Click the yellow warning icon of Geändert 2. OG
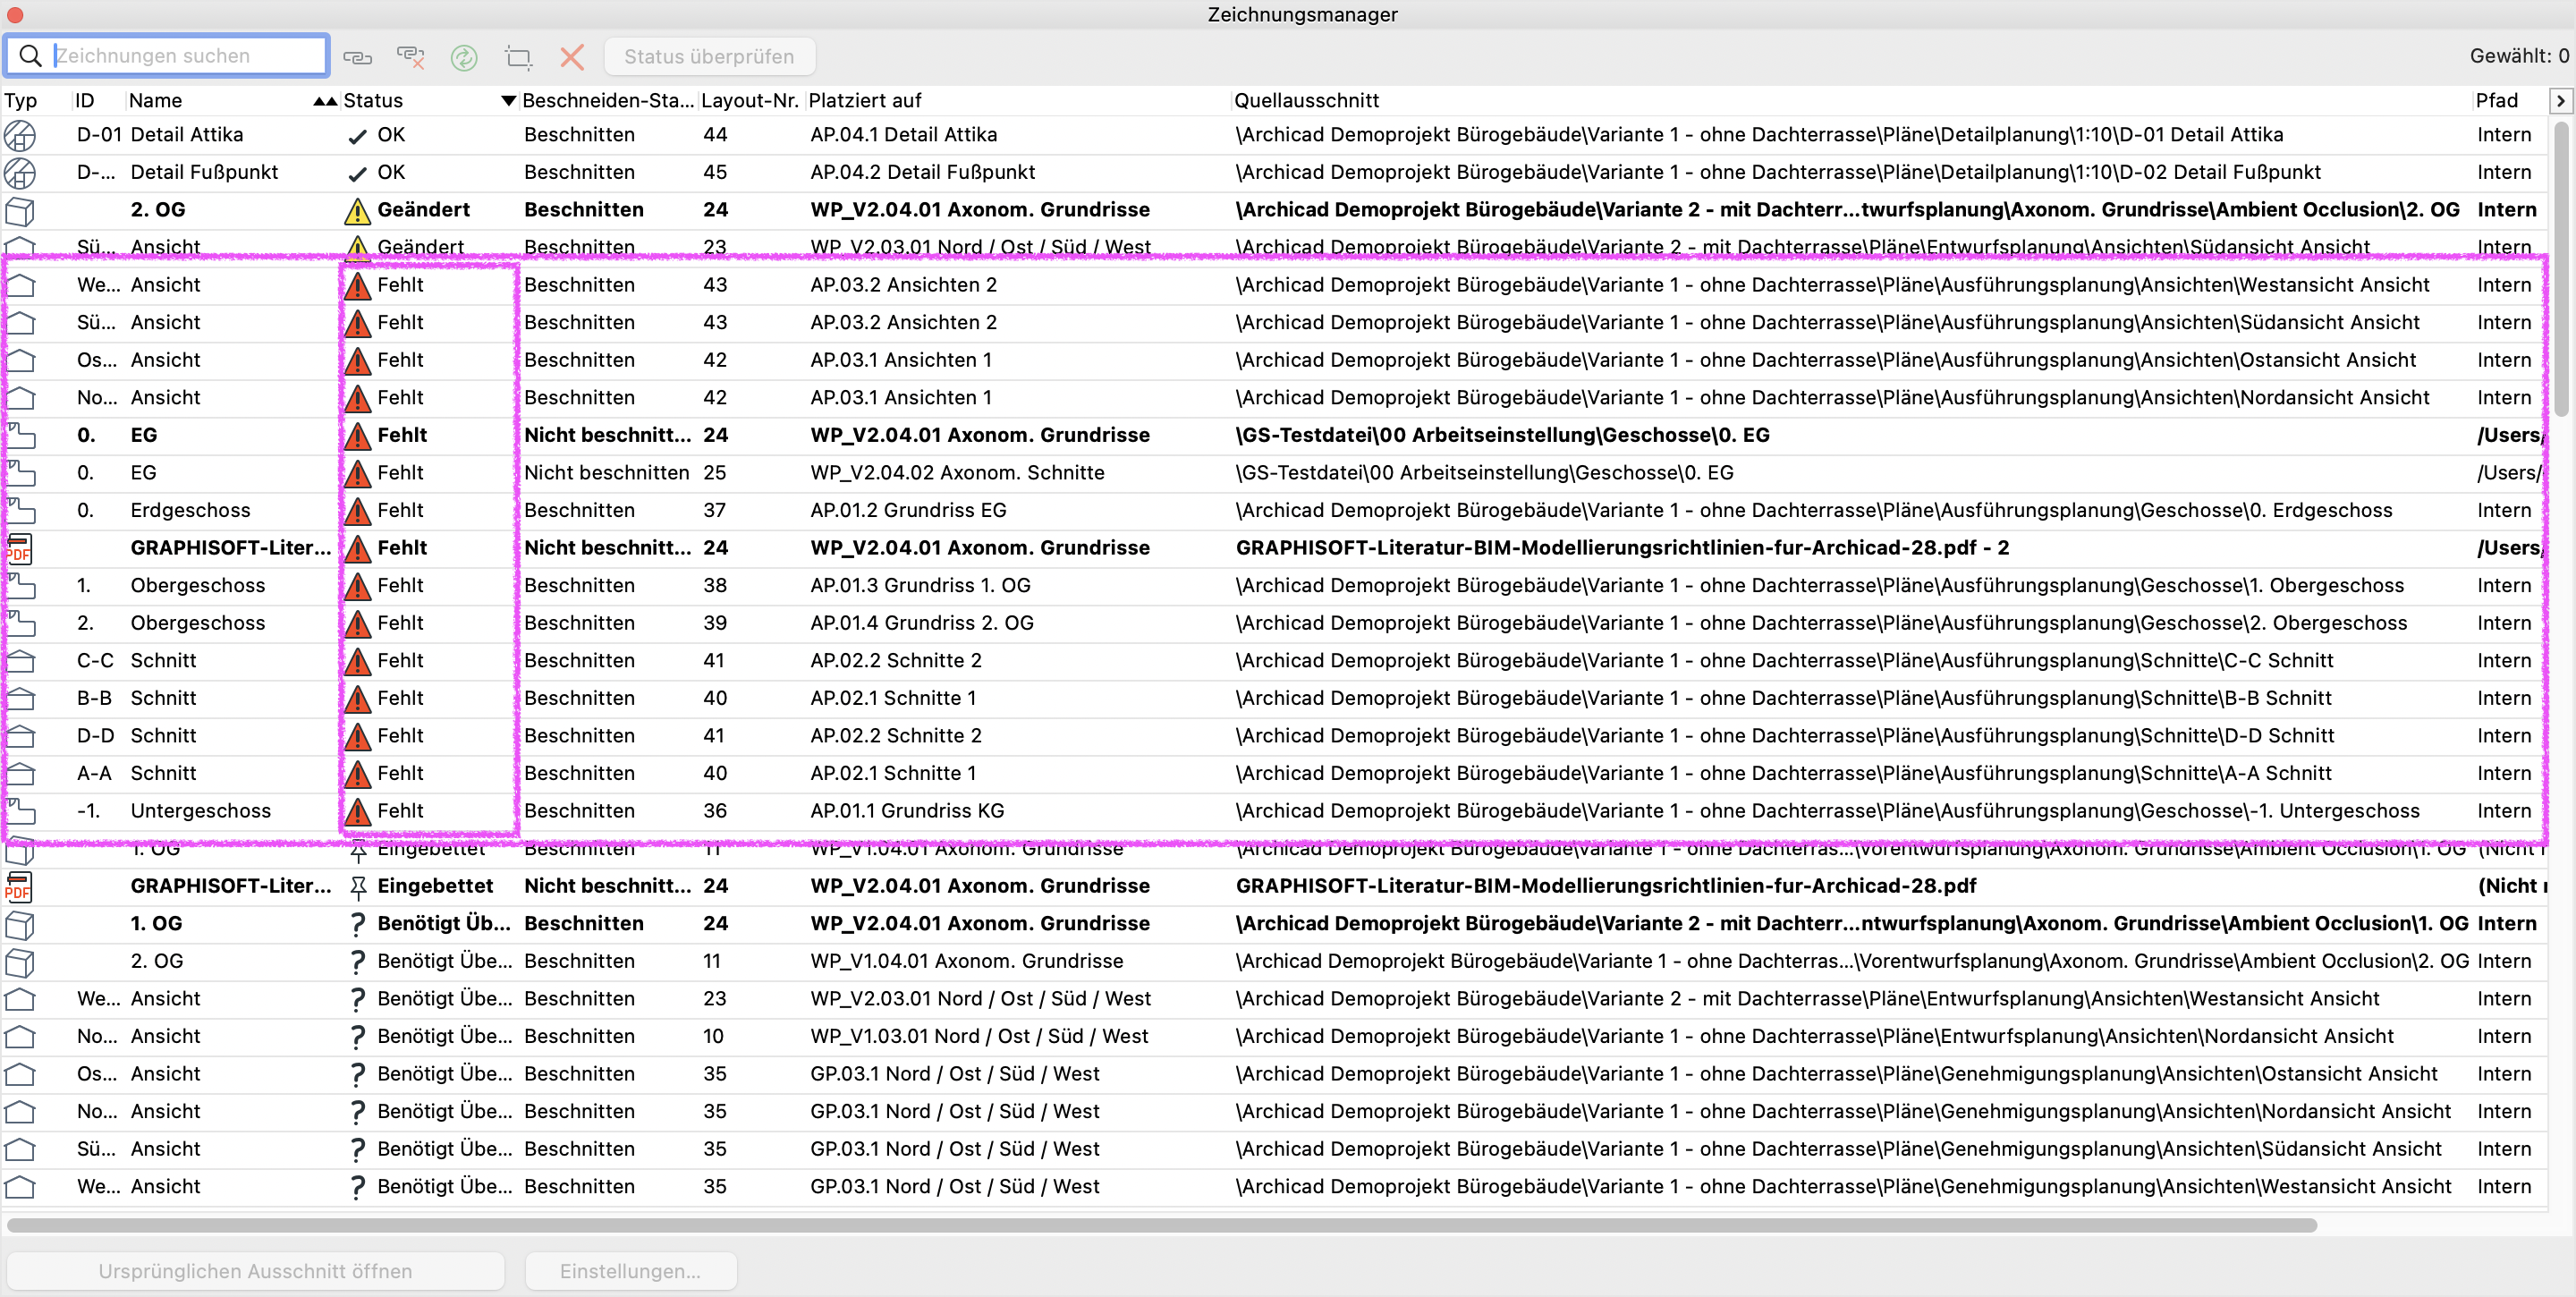This screenshot has width=2576, height=1297. pyautogui.click(x=357, y=211)
